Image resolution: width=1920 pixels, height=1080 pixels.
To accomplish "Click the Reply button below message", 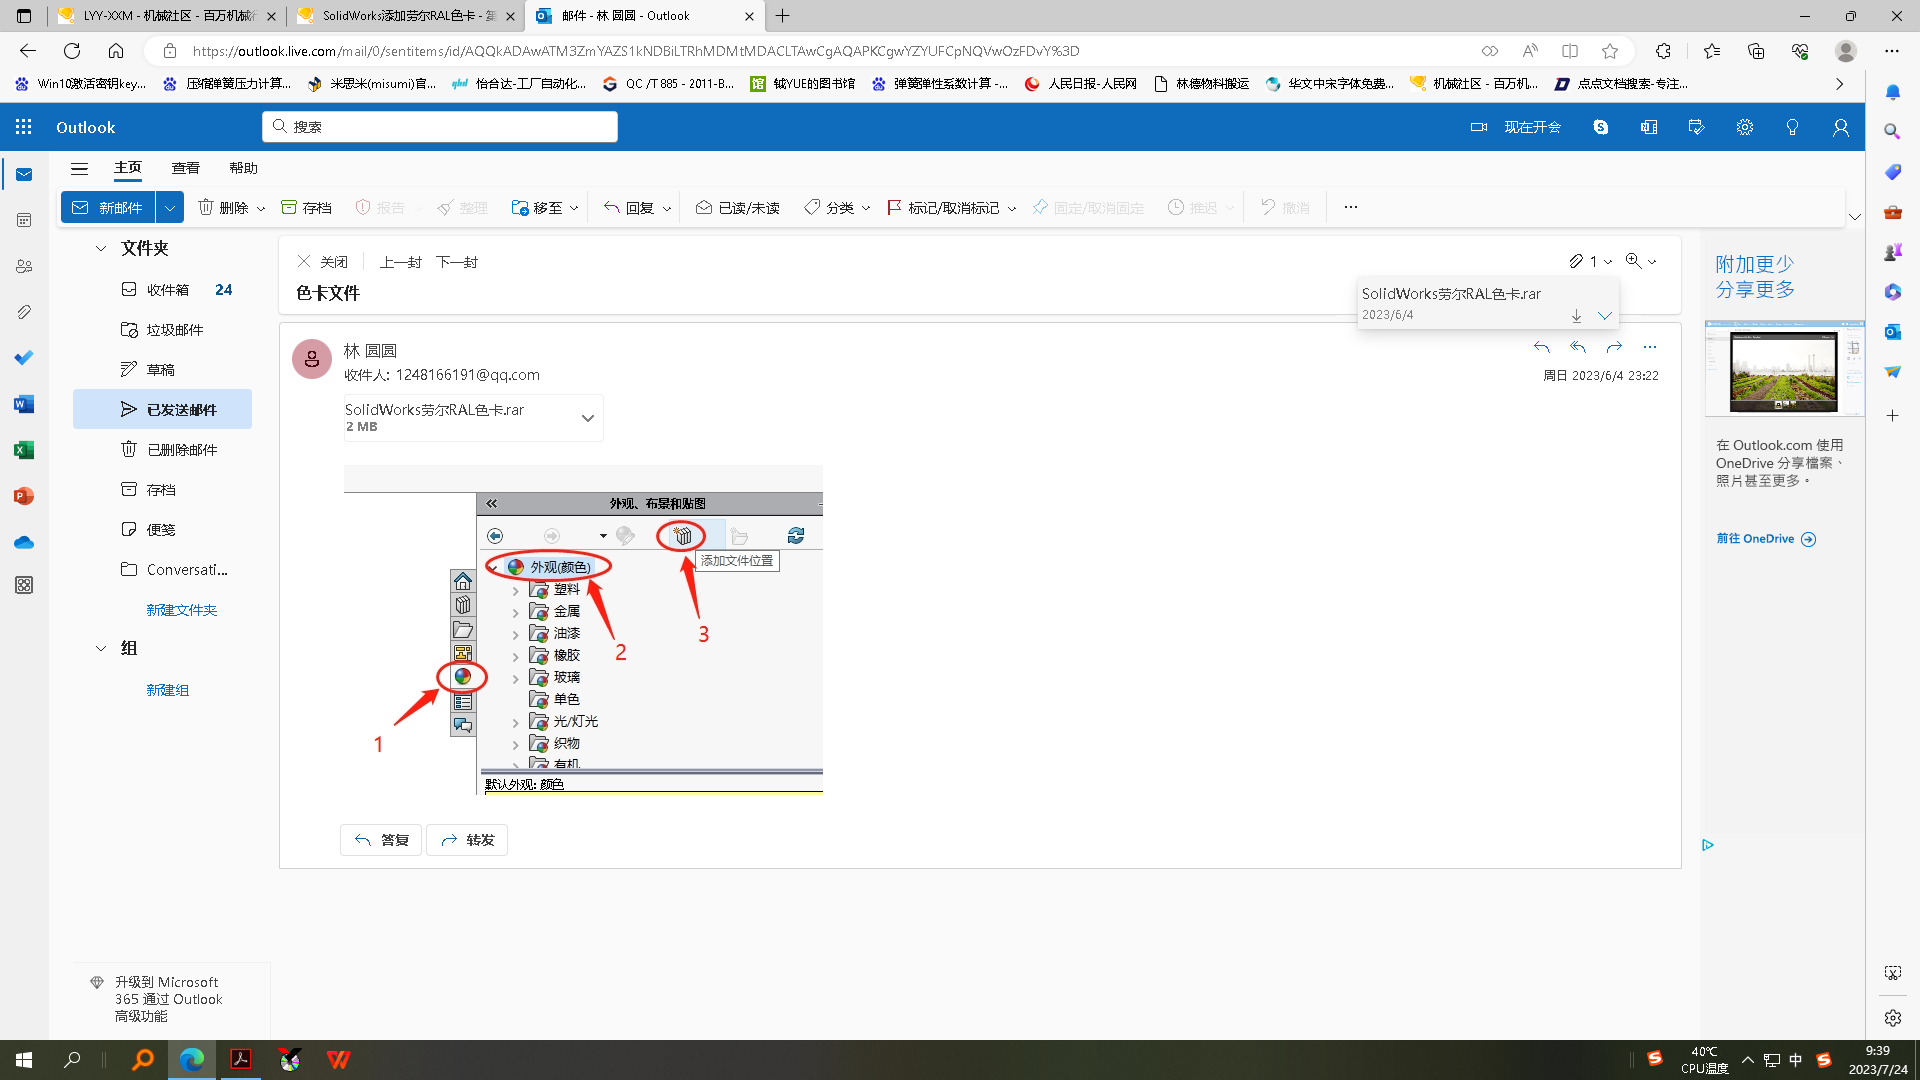I will coord(381,840).
